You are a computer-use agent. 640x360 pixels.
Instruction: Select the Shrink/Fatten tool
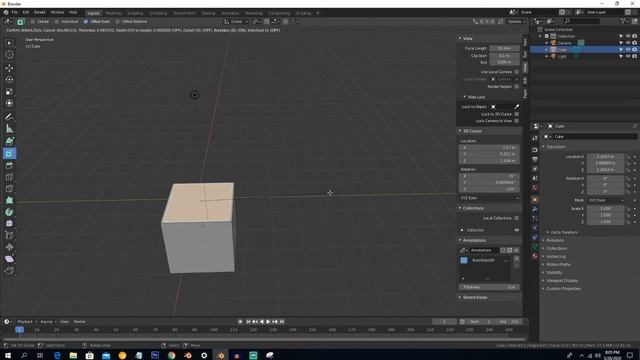9,247
